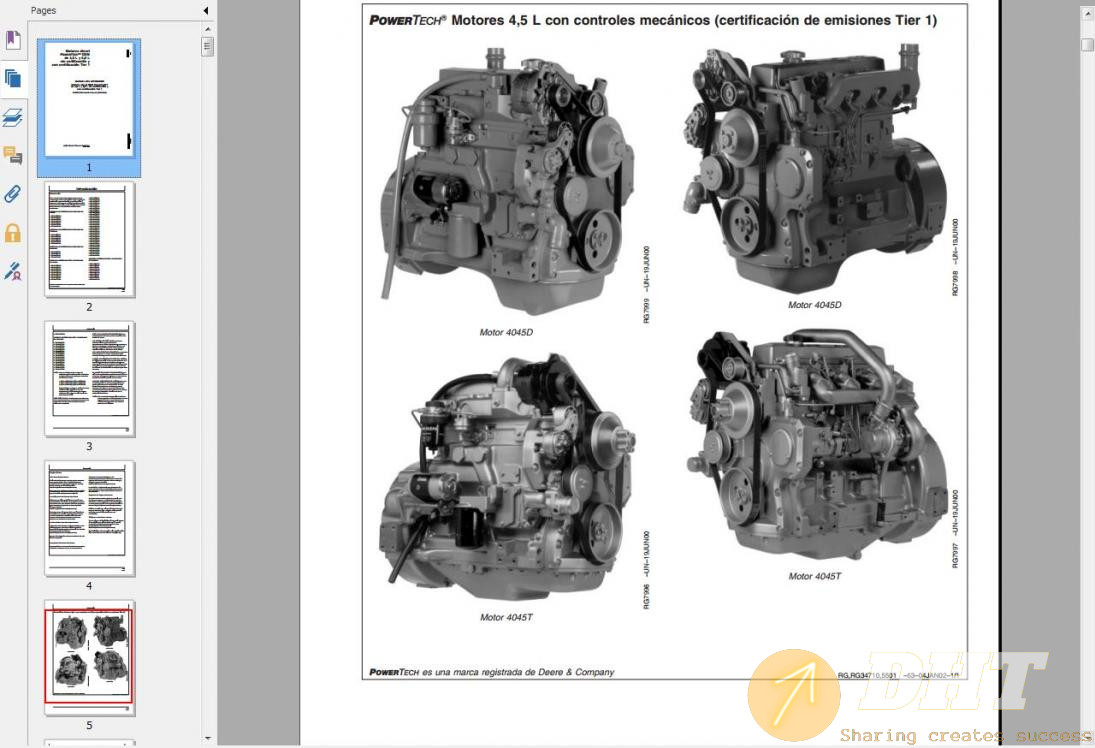This screenshot has height=748, width=1095.
Task: Click 'Motor 4045T' caption beside RG7997
Action: [x=814, y=576]
